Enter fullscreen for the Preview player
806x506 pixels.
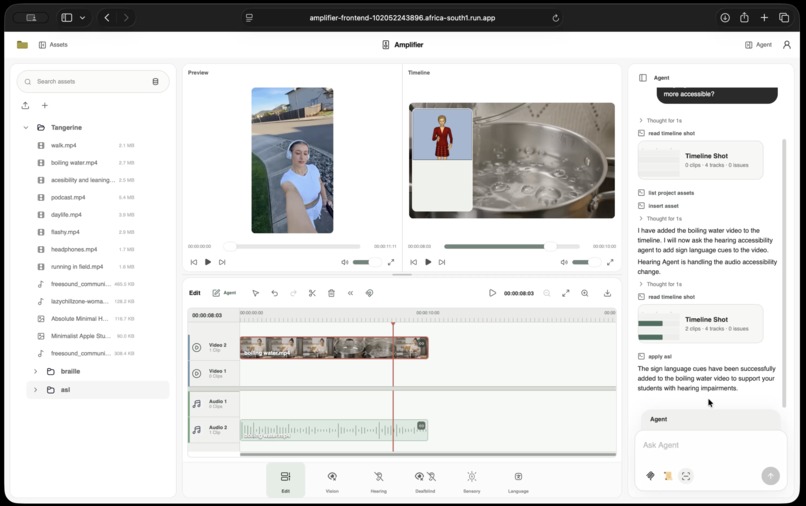391,262
